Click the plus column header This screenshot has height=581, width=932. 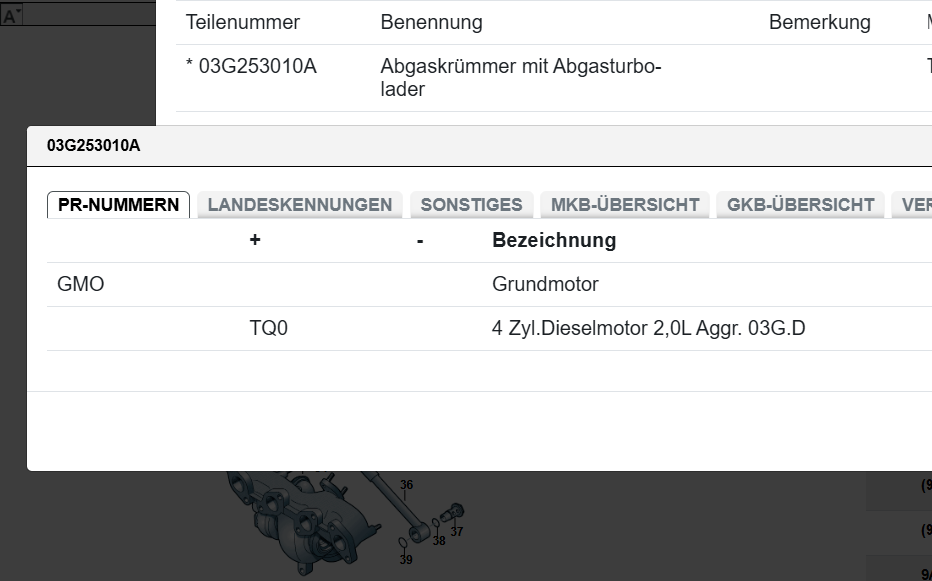click(255, 241)
